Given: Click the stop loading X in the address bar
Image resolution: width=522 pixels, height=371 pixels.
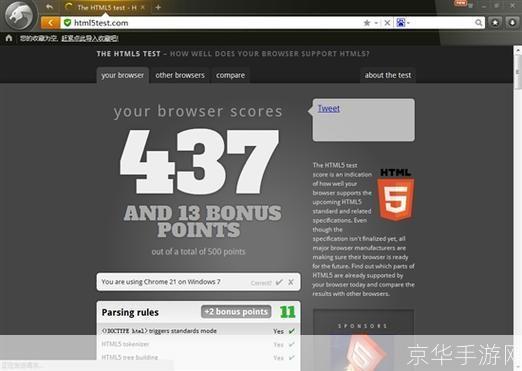Looking at the screenshot, I should point(387,23).
